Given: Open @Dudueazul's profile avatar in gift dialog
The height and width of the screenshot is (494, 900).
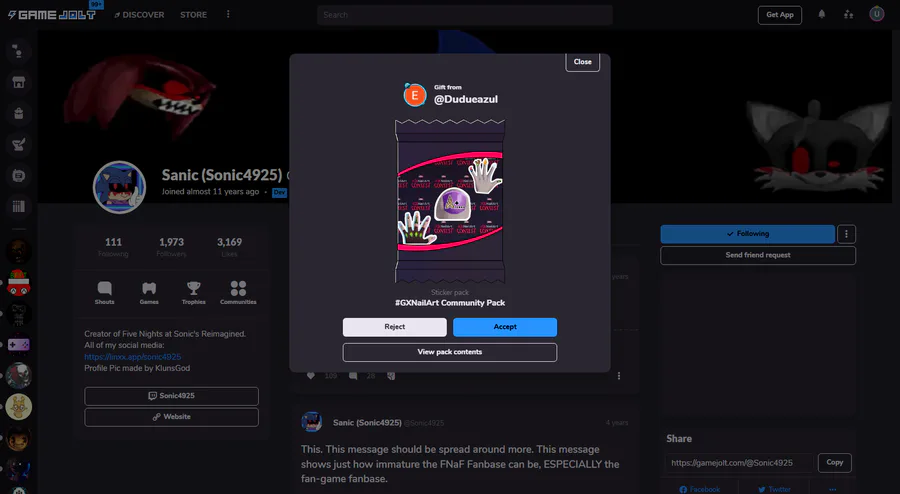Looking at the screenshot, I should 414,95.
